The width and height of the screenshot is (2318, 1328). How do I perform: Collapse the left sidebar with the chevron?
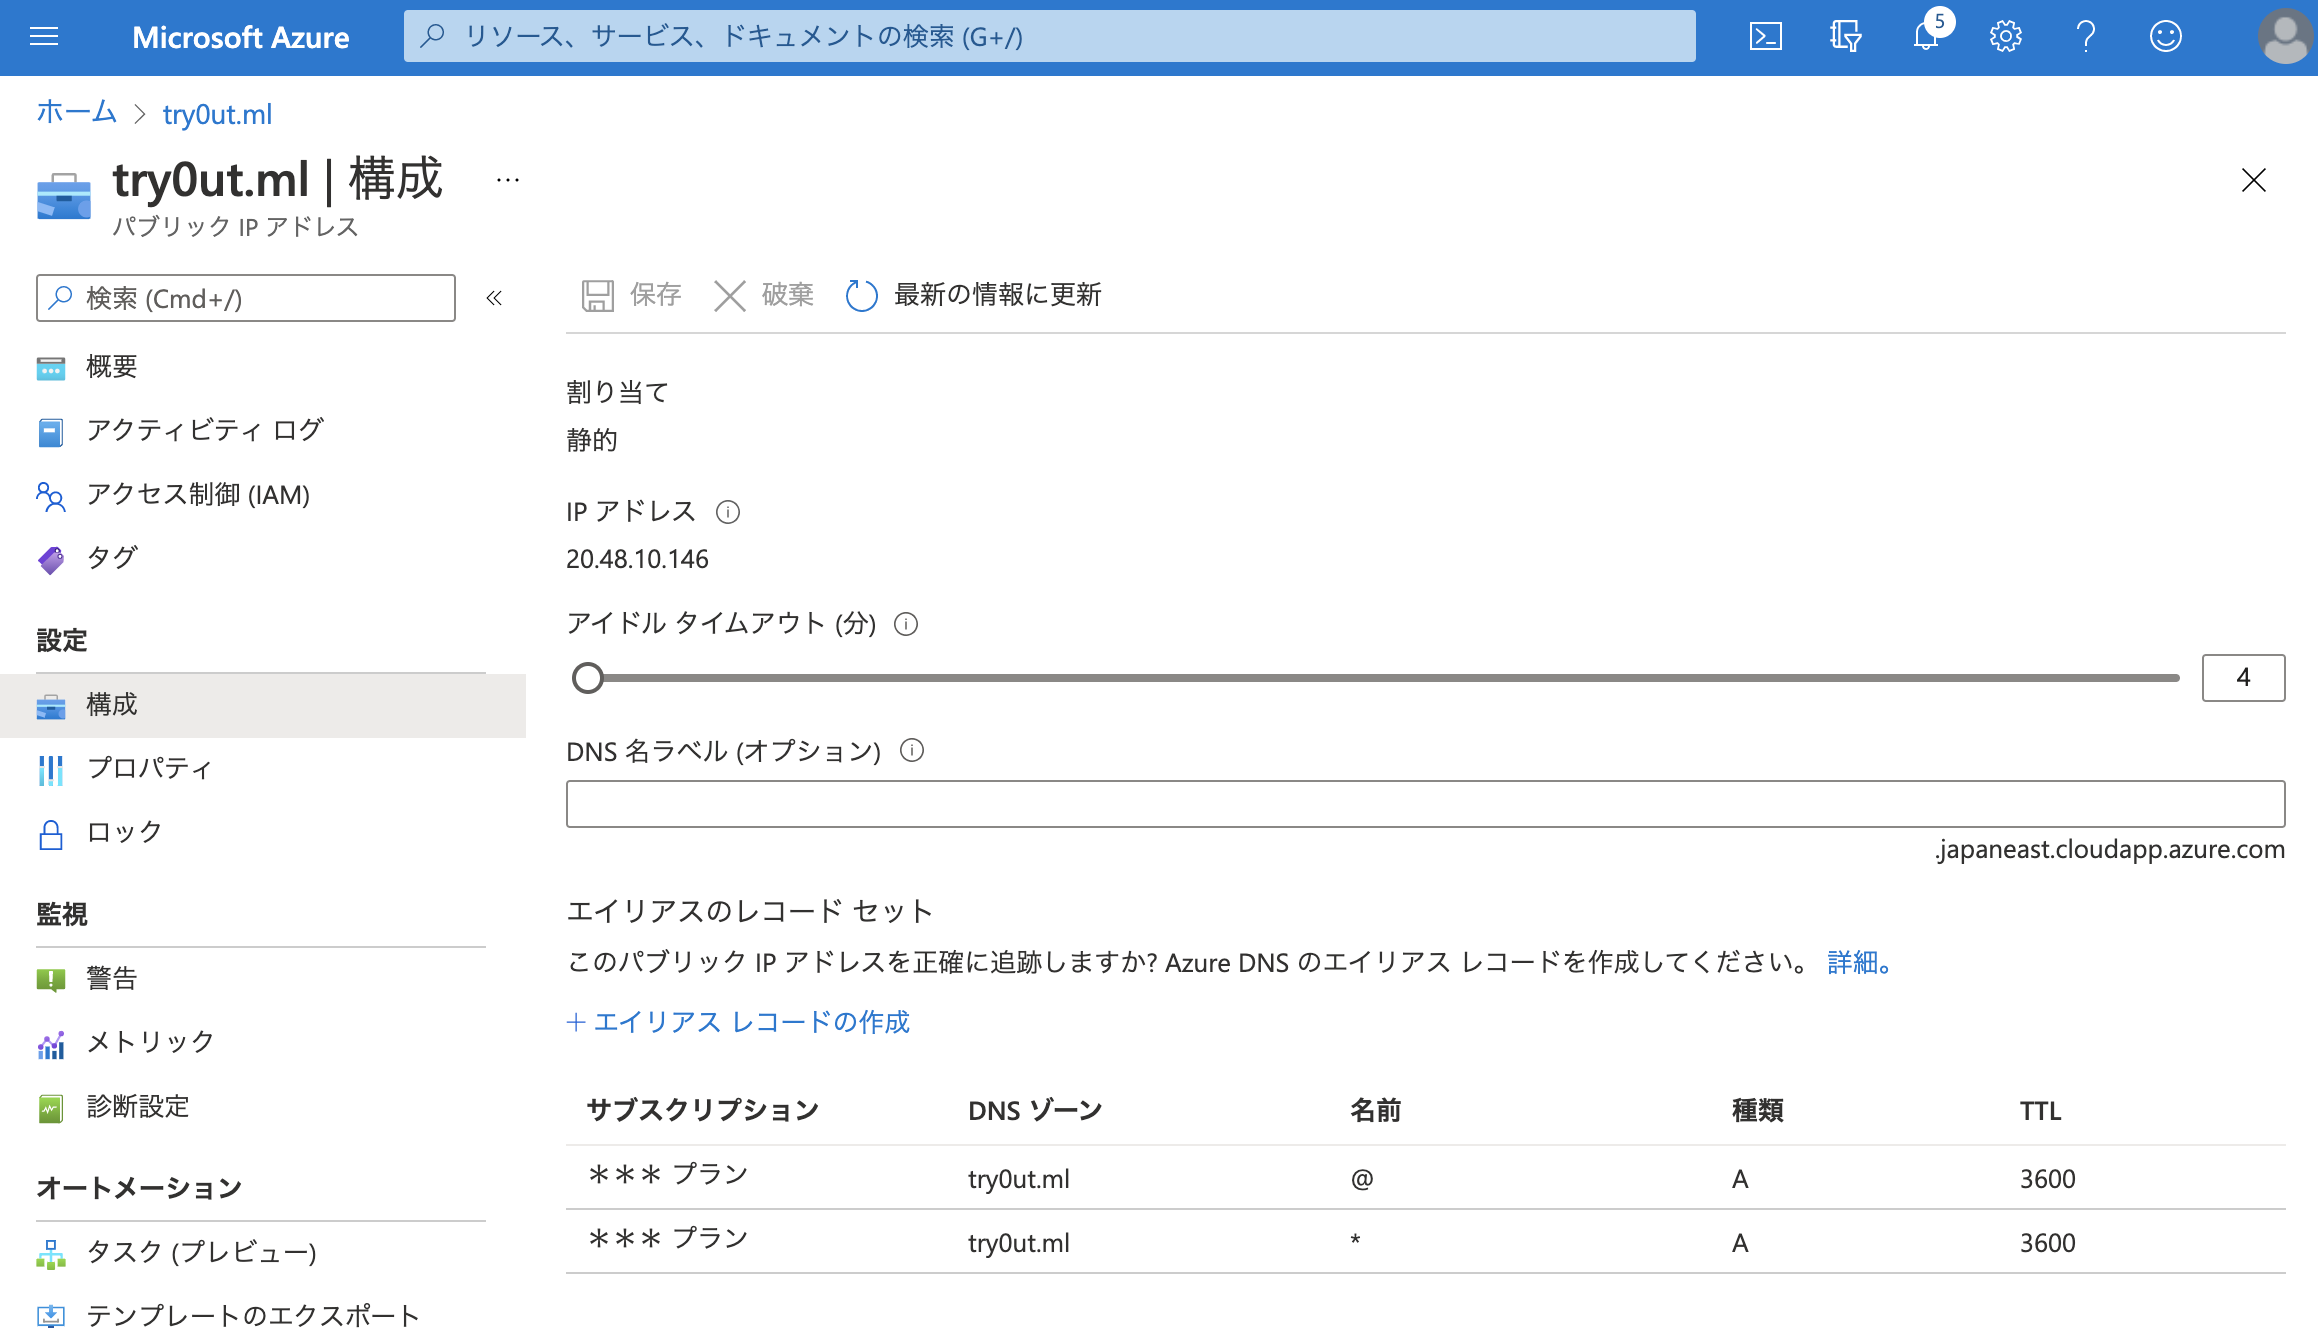coord(494,298)
